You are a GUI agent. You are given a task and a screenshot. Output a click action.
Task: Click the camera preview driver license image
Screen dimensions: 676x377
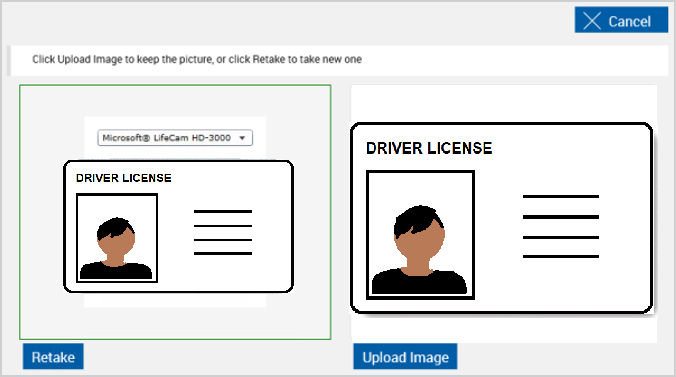click(x=178, y=226)
